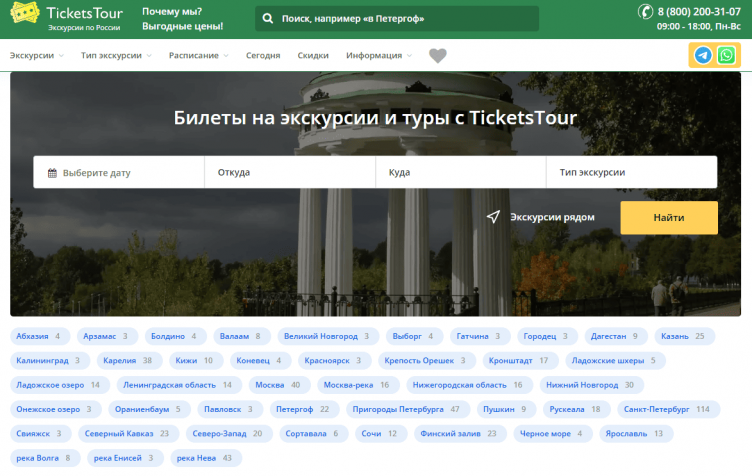Image resolution: width=752 pixels, height=476 pixels.
Task: Call phone number 8 (800) 200-31-07
Action: pos(699,12)
